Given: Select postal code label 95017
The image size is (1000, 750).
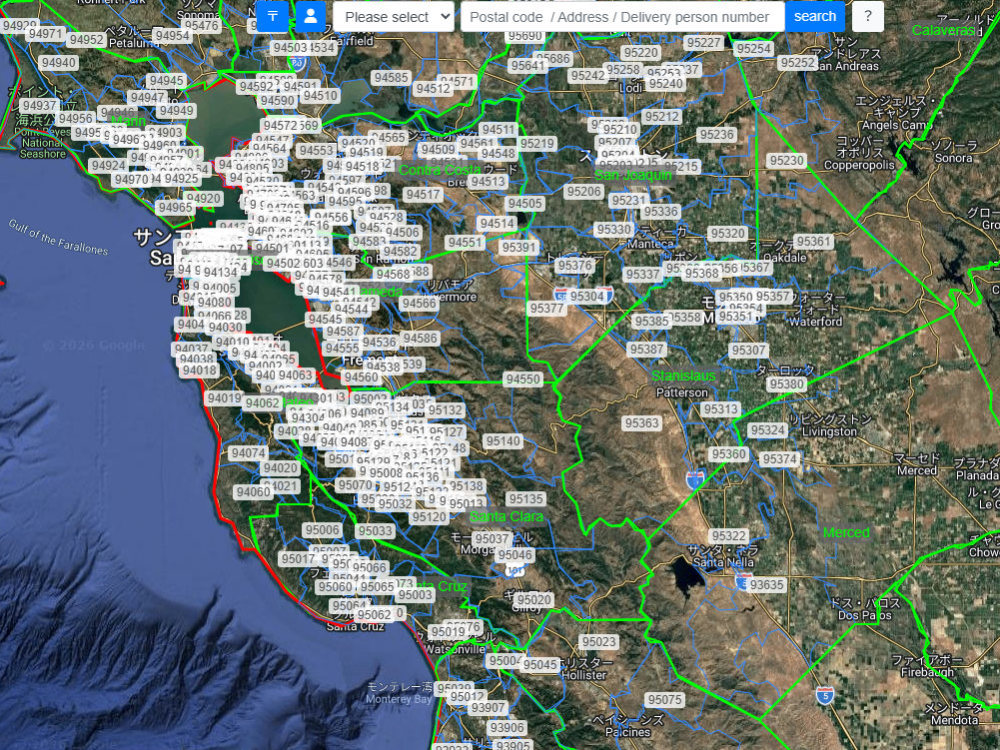Looking at the screenshot, I should (x=298, y=559).
